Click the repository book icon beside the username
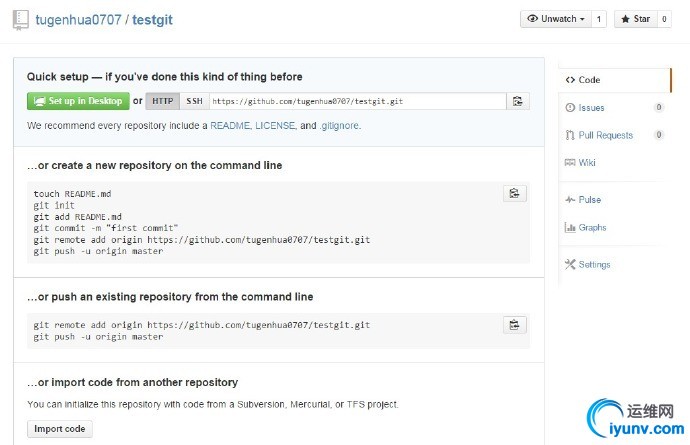The width and height of the screenshot is (690, 445). pos(21,20)
